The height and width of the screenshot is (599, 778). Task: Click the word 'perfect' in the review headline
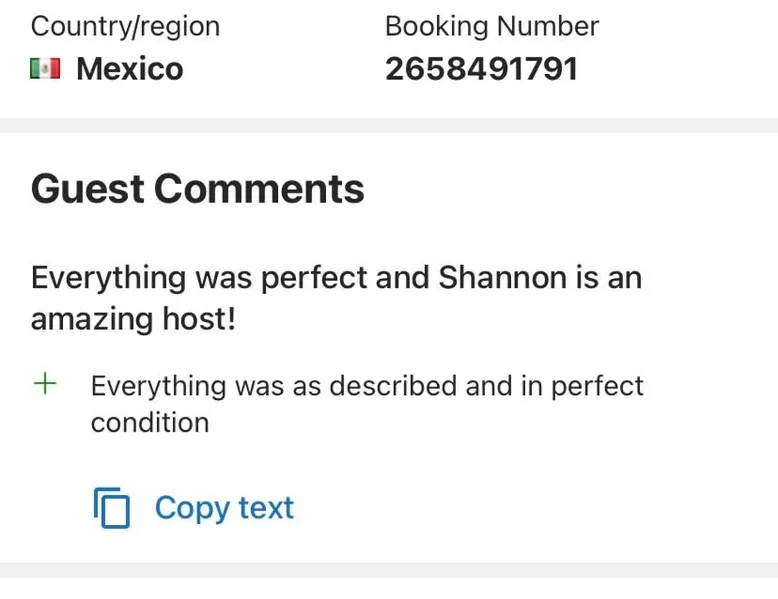tap(314, 277)
